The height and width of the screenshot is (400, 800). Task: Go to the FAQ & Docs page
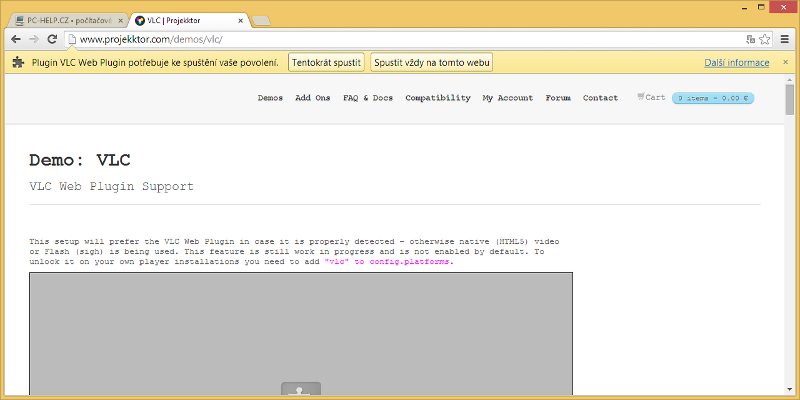pyautogui.click(x=368, y=98)
